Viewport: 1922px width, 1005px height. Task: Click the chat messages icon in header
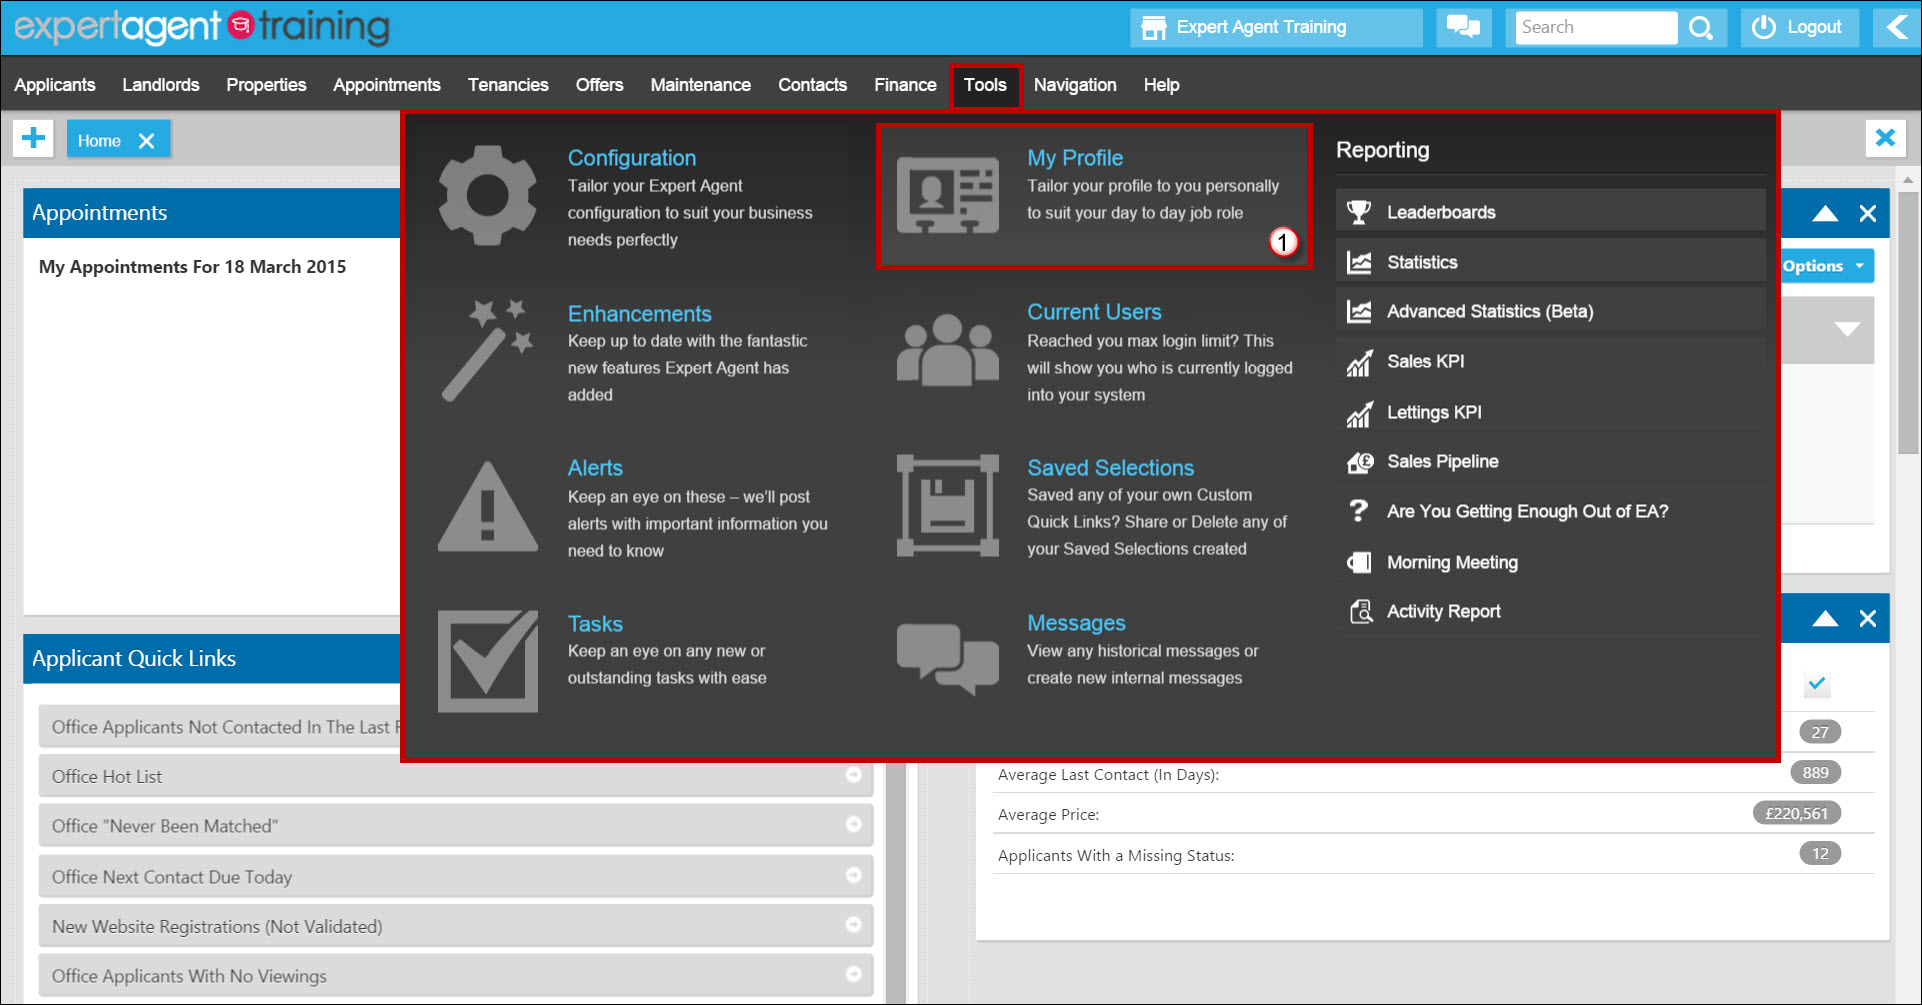1463,27
